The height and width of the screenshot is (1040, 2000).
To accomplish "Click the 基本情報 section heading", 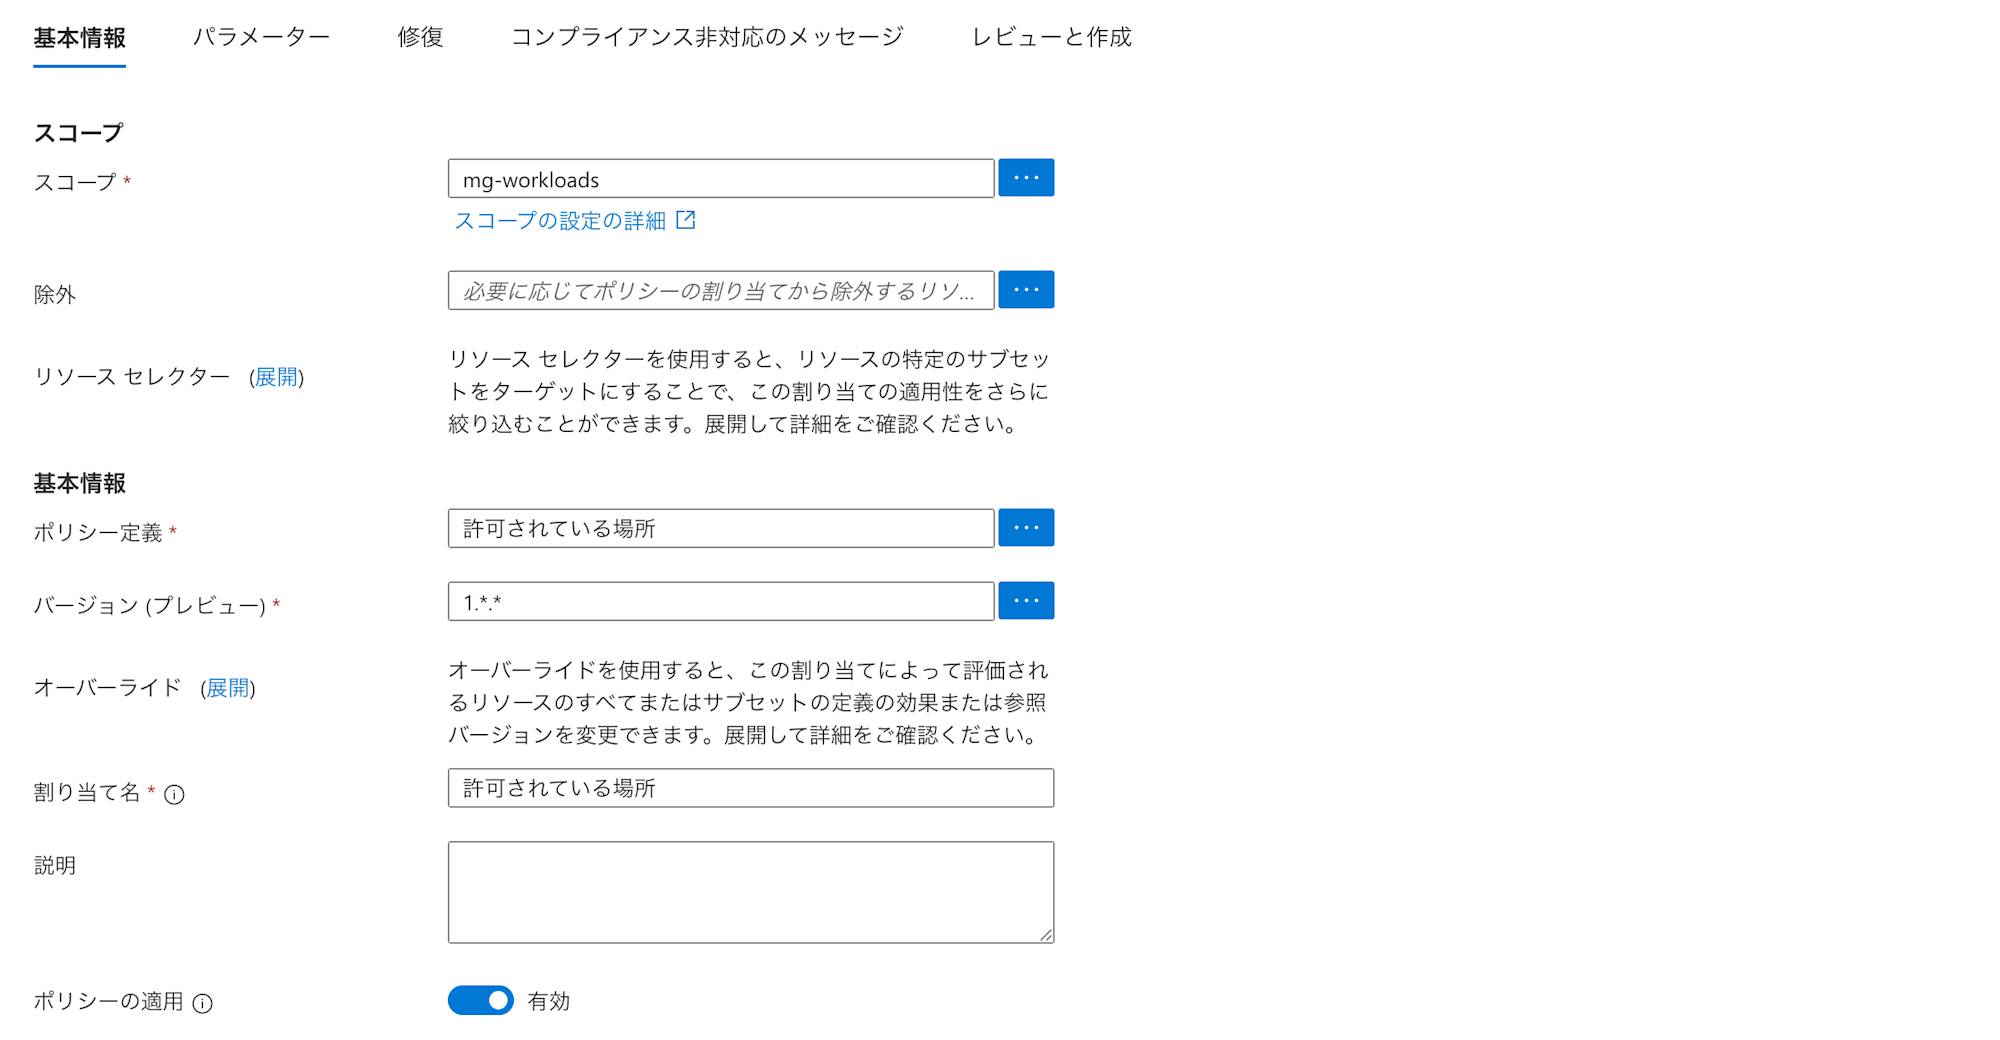I will [x=79, y=484].
